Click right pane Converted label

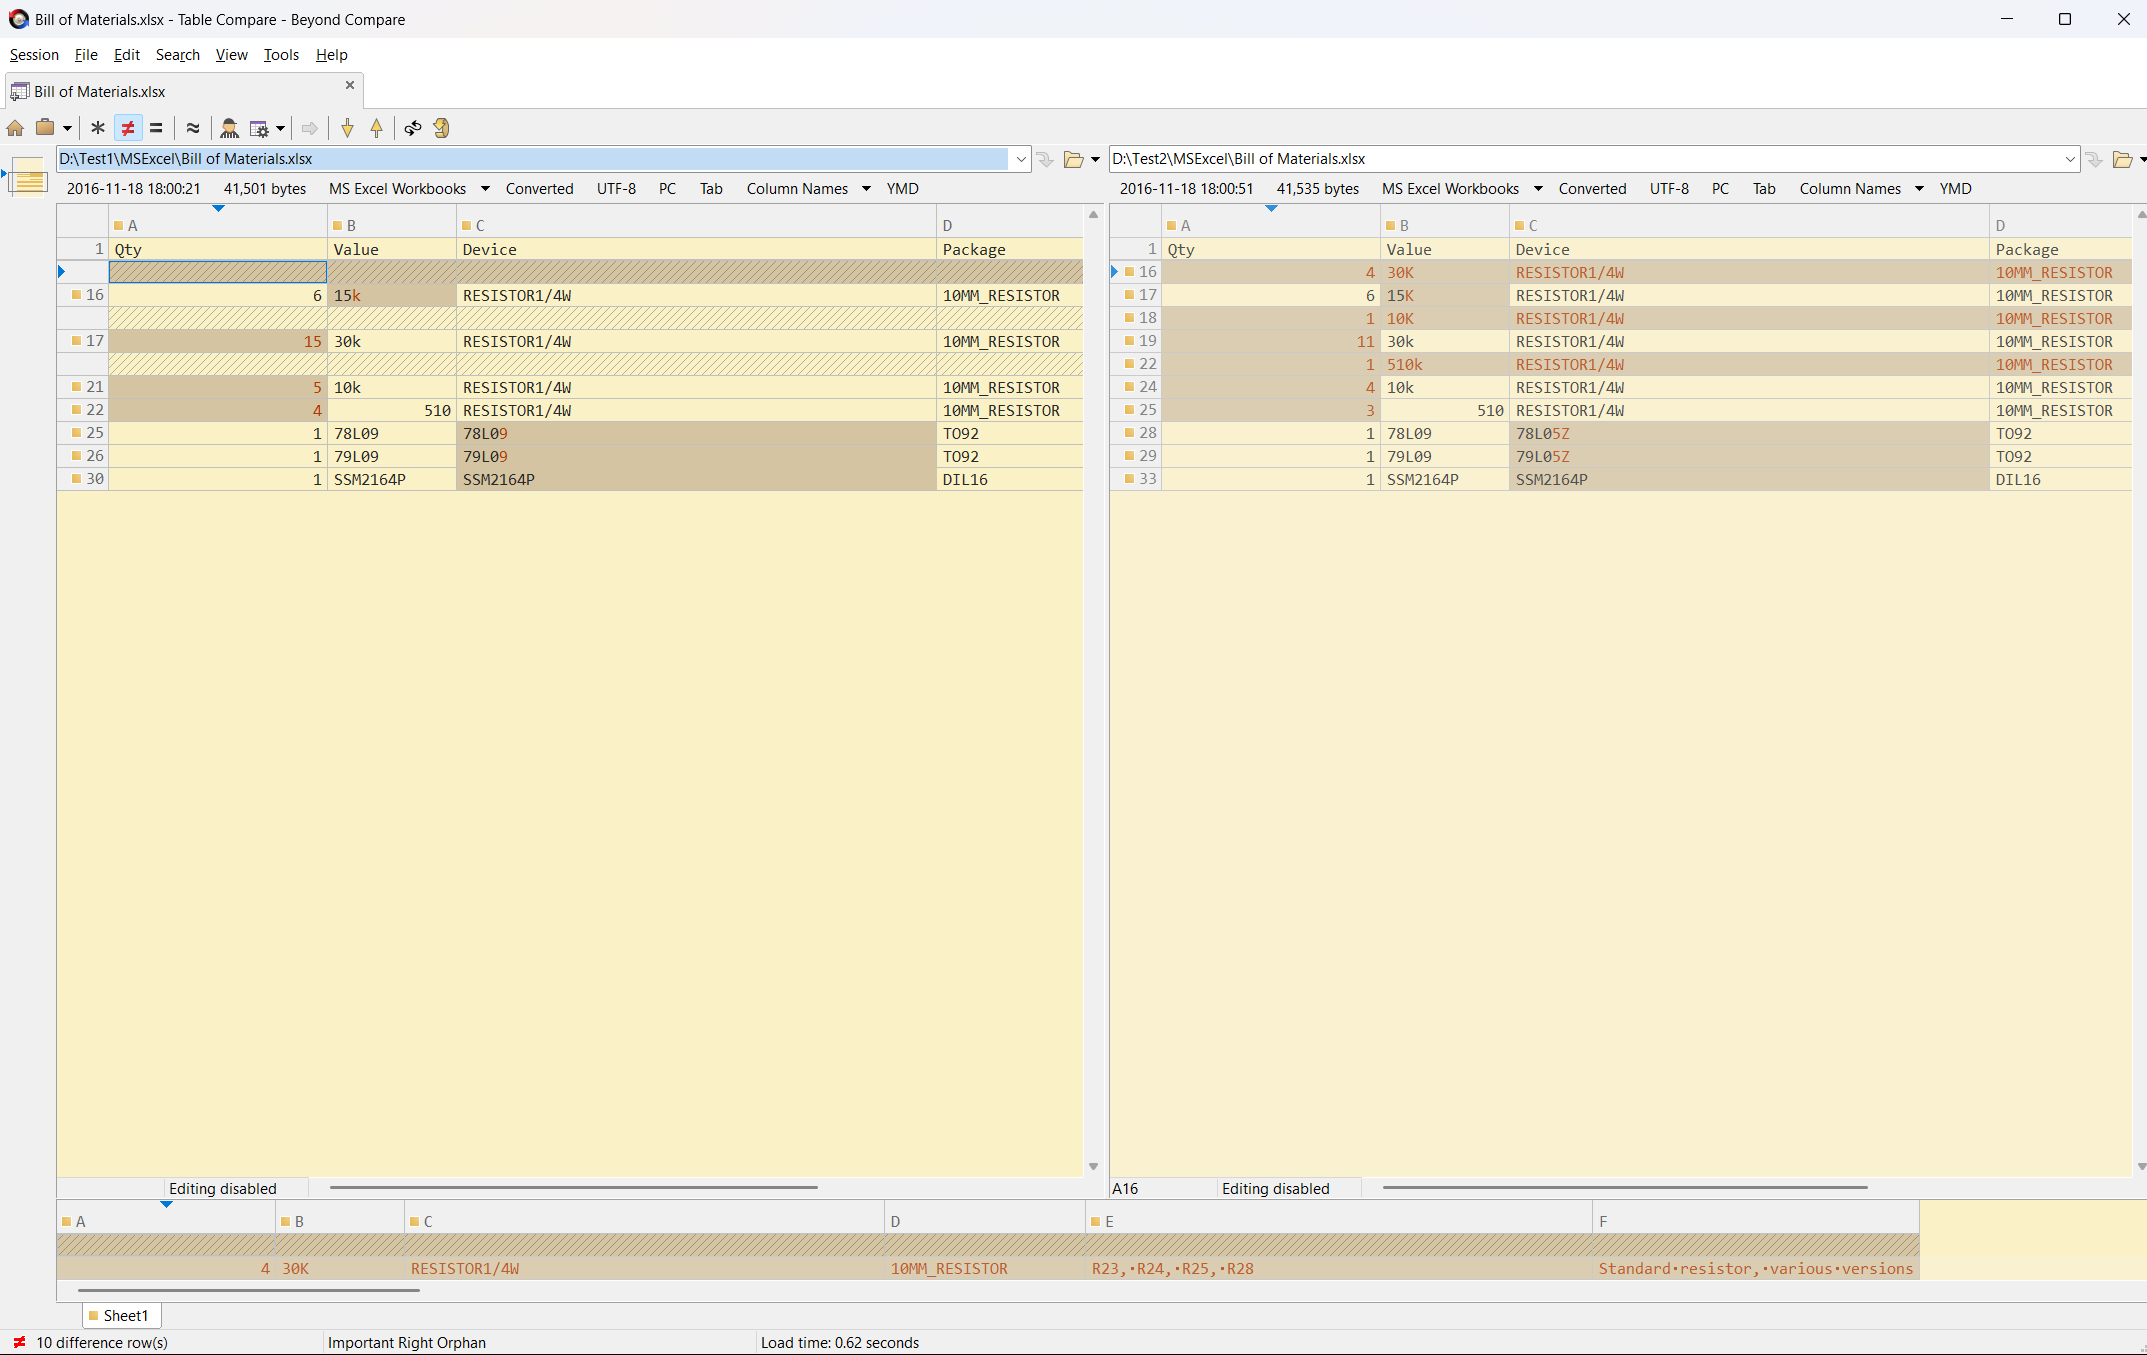(x=1592, y=189)
